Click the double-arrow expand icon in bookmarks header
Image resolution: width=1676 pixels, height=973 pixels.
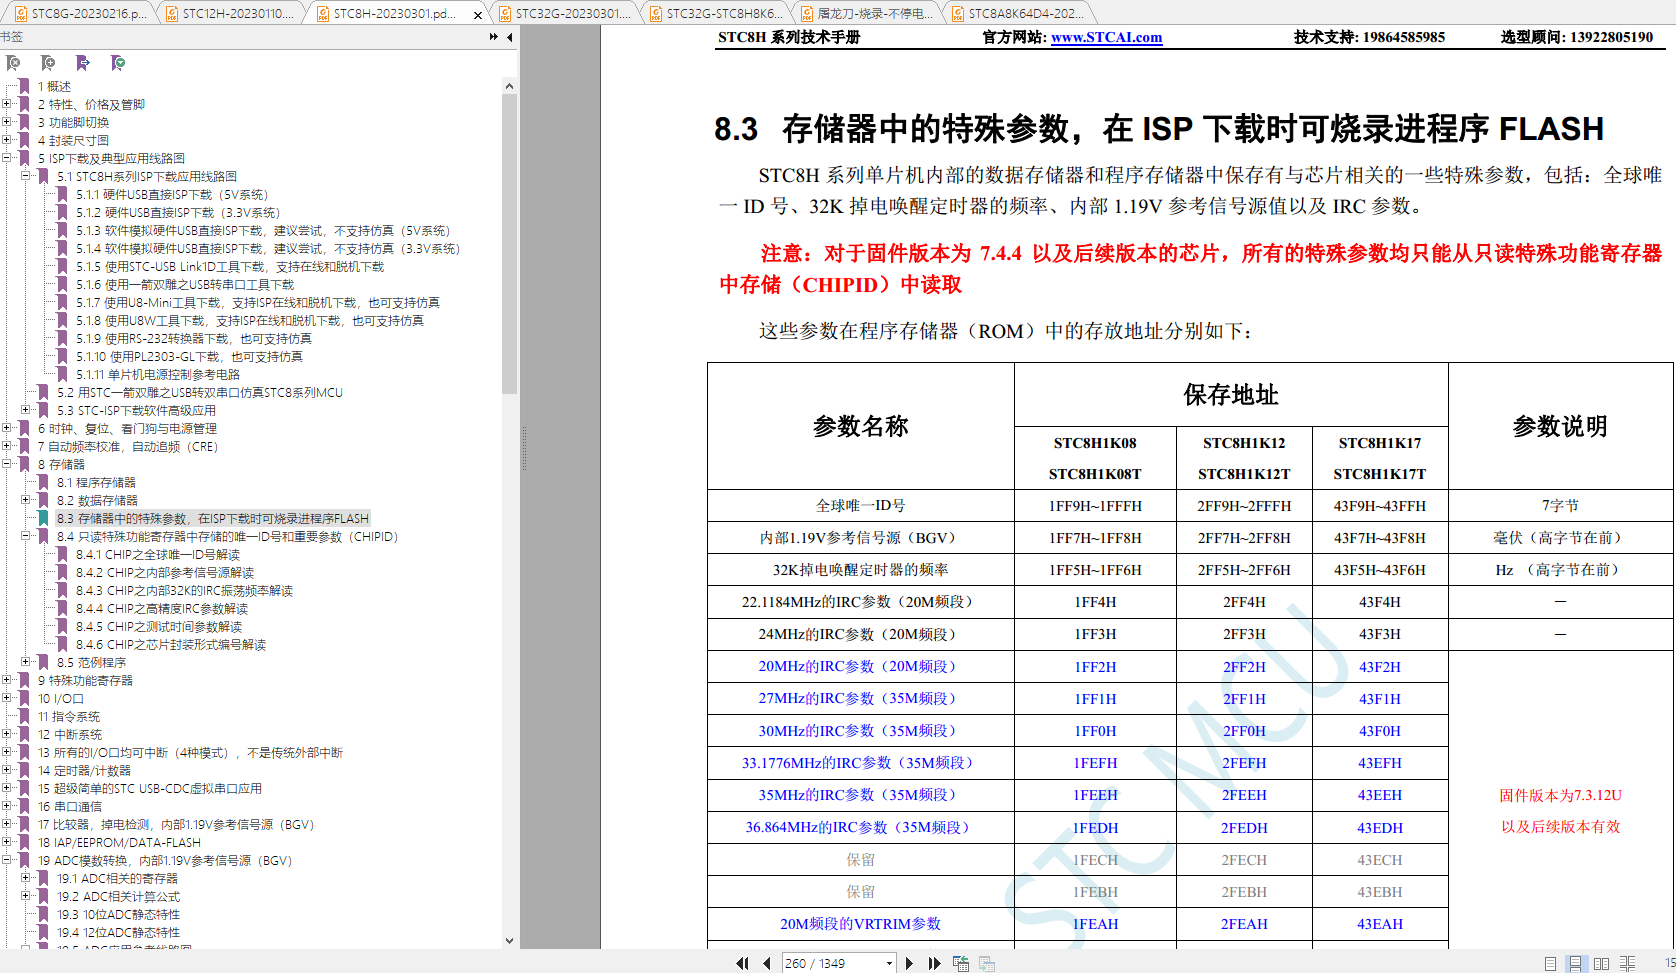pyautogui.click(x=493, y=37)
